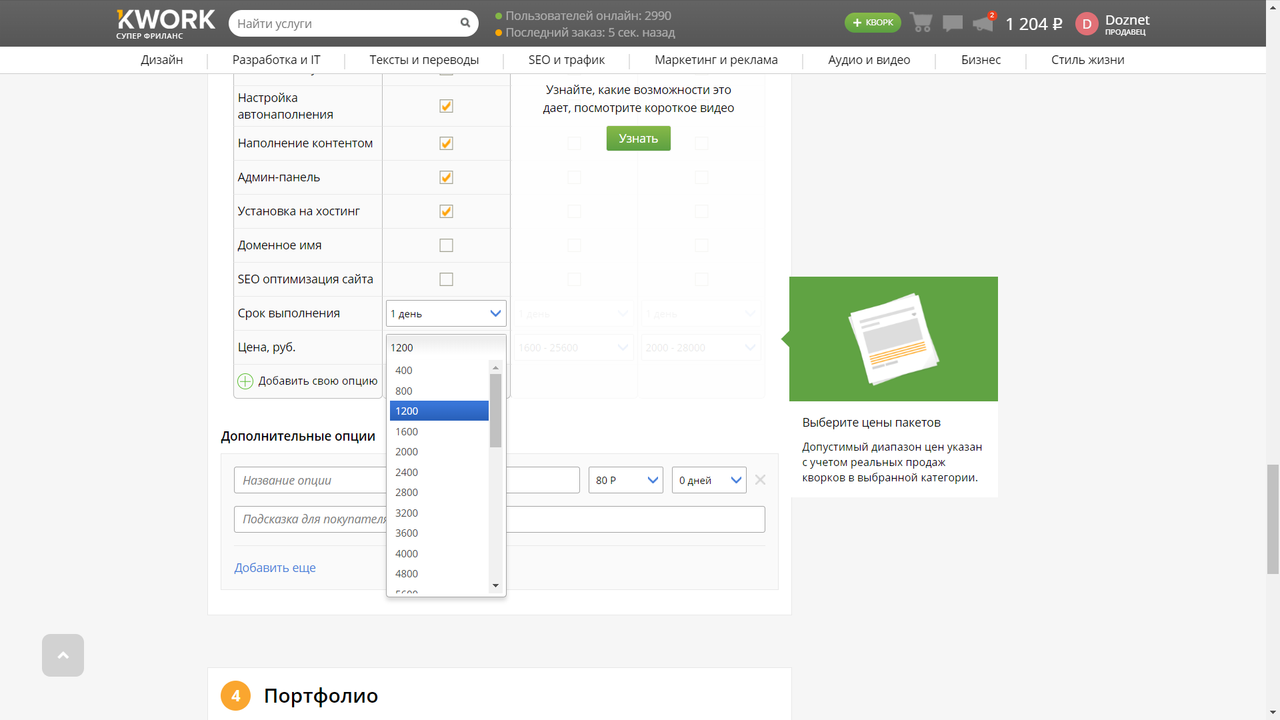Select 2000 from the price list
The height and width of the screenshot is (720, 1280).
coord(439,452)
